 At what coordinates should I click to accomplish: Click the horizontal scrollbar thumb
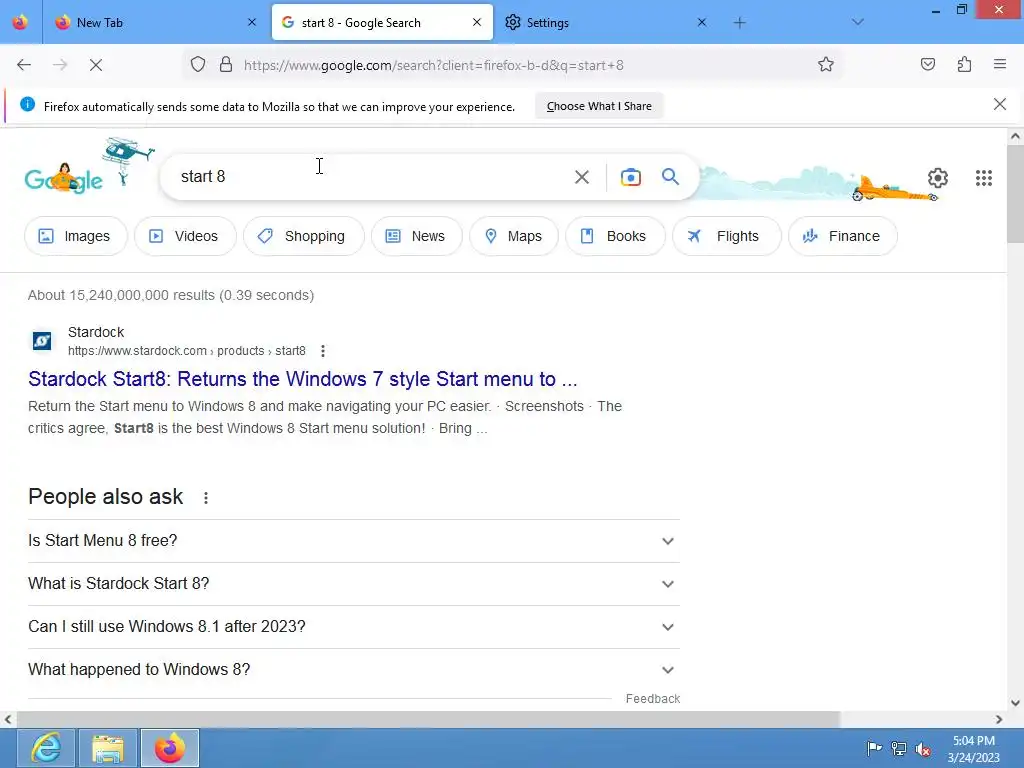coord(428,720)
